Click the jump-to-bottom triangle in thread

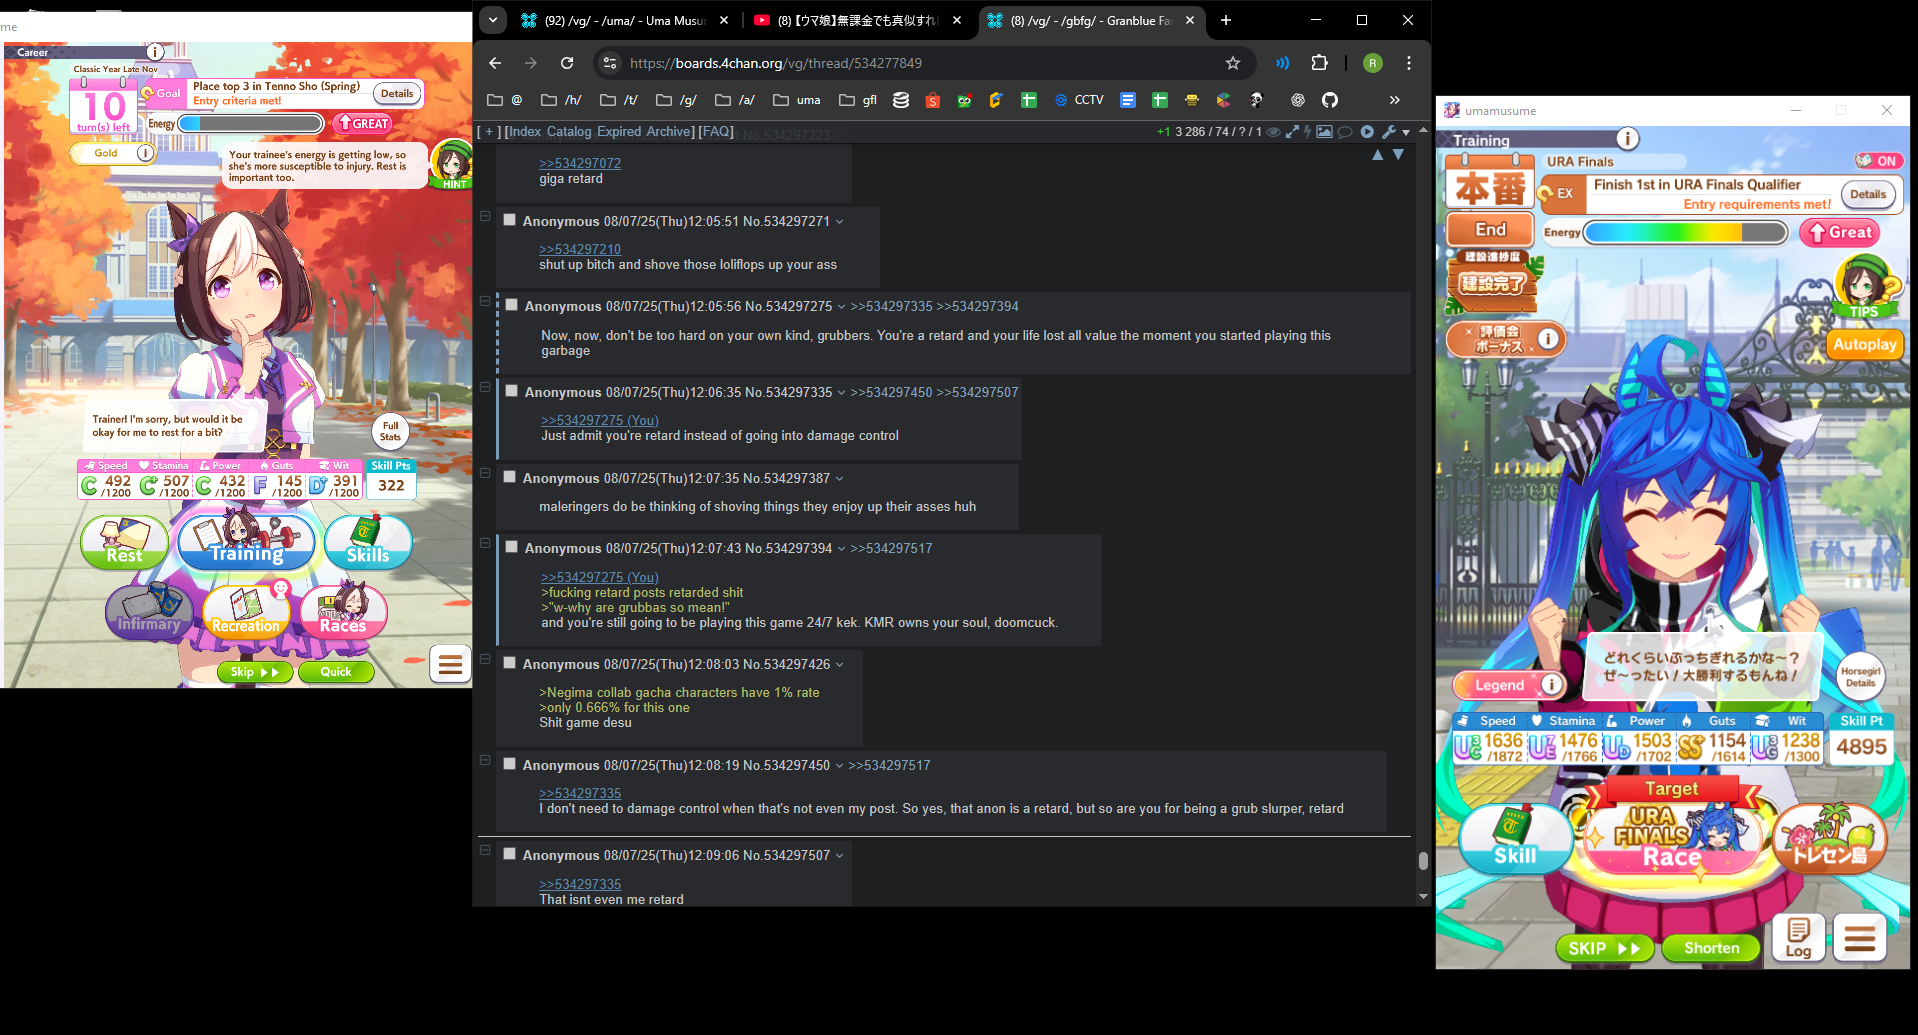1398,155
